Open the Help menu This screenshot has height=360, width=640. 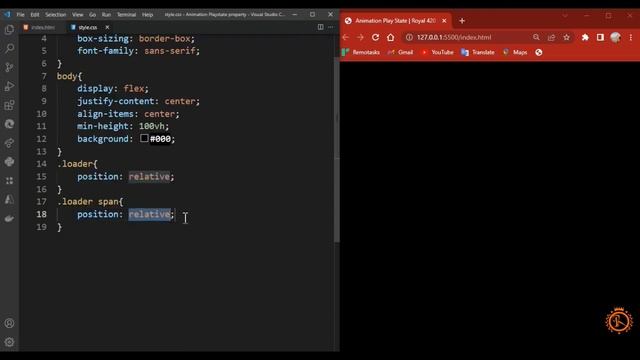[x=147, y=14]
